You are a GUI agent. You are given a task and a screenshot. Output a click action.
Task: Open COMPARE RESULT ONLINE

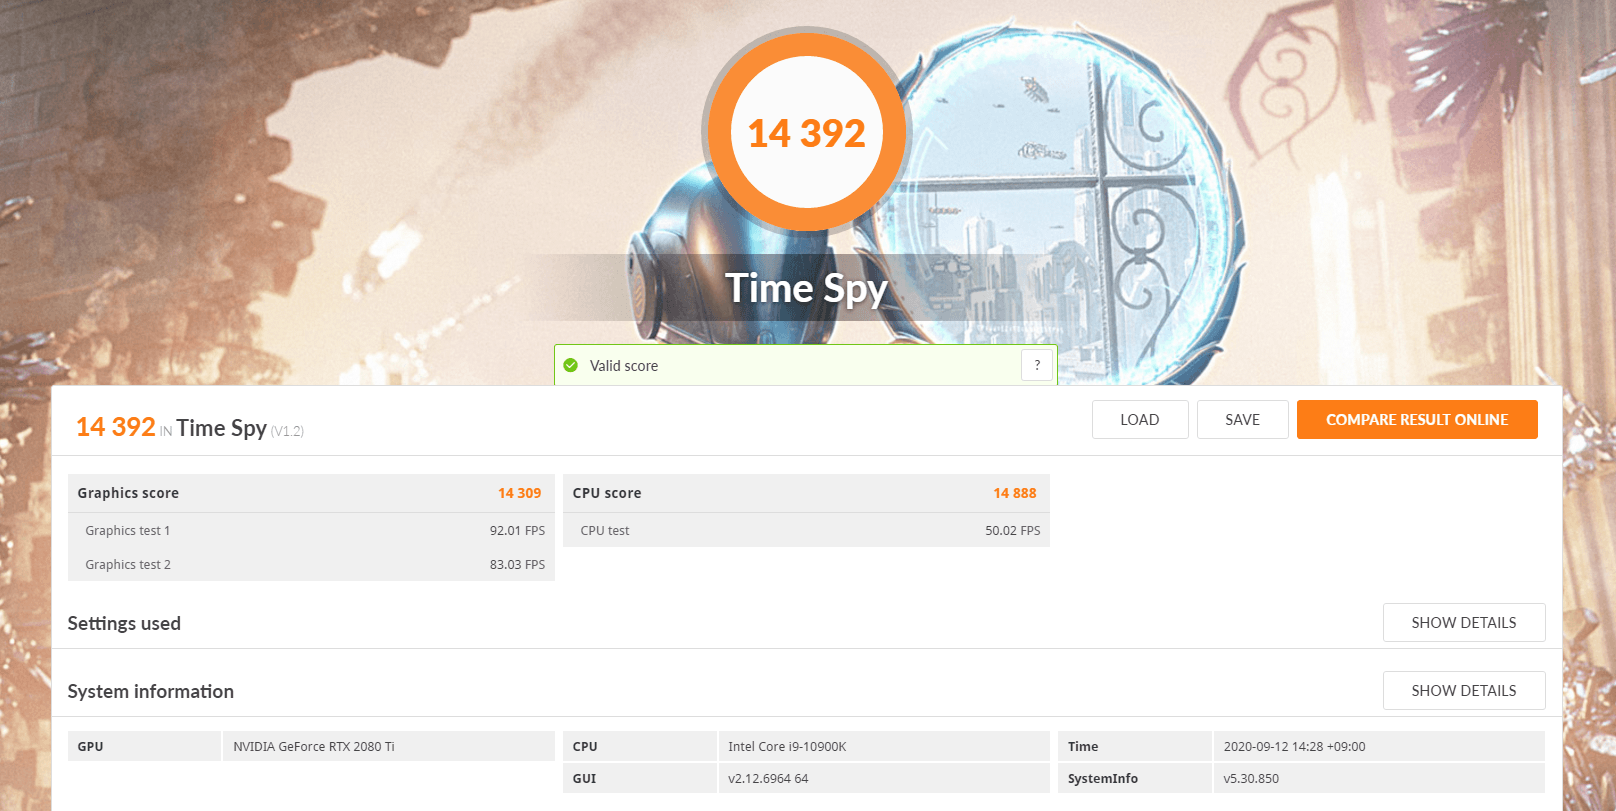click(x=1417, y=420)
